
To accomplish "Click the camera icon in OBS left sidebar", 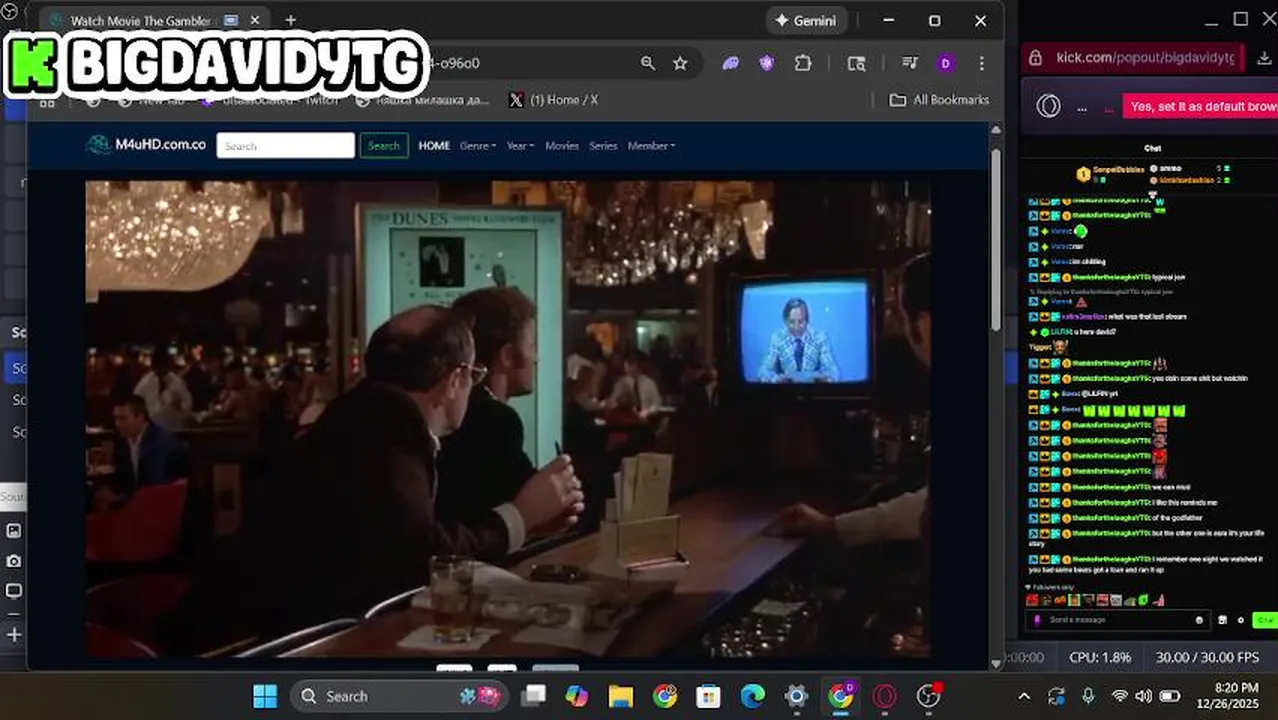I will coord(14,561).
